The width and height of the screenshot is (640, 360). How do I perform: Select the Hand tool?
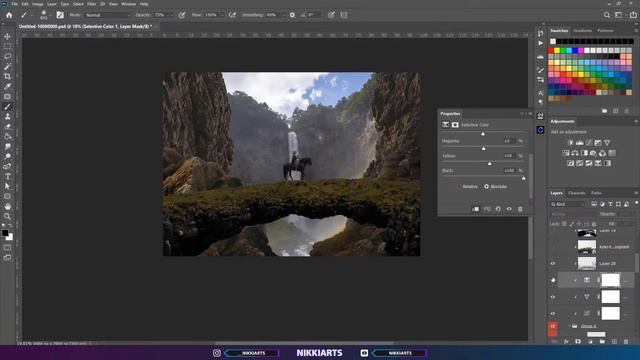point(7,207)
